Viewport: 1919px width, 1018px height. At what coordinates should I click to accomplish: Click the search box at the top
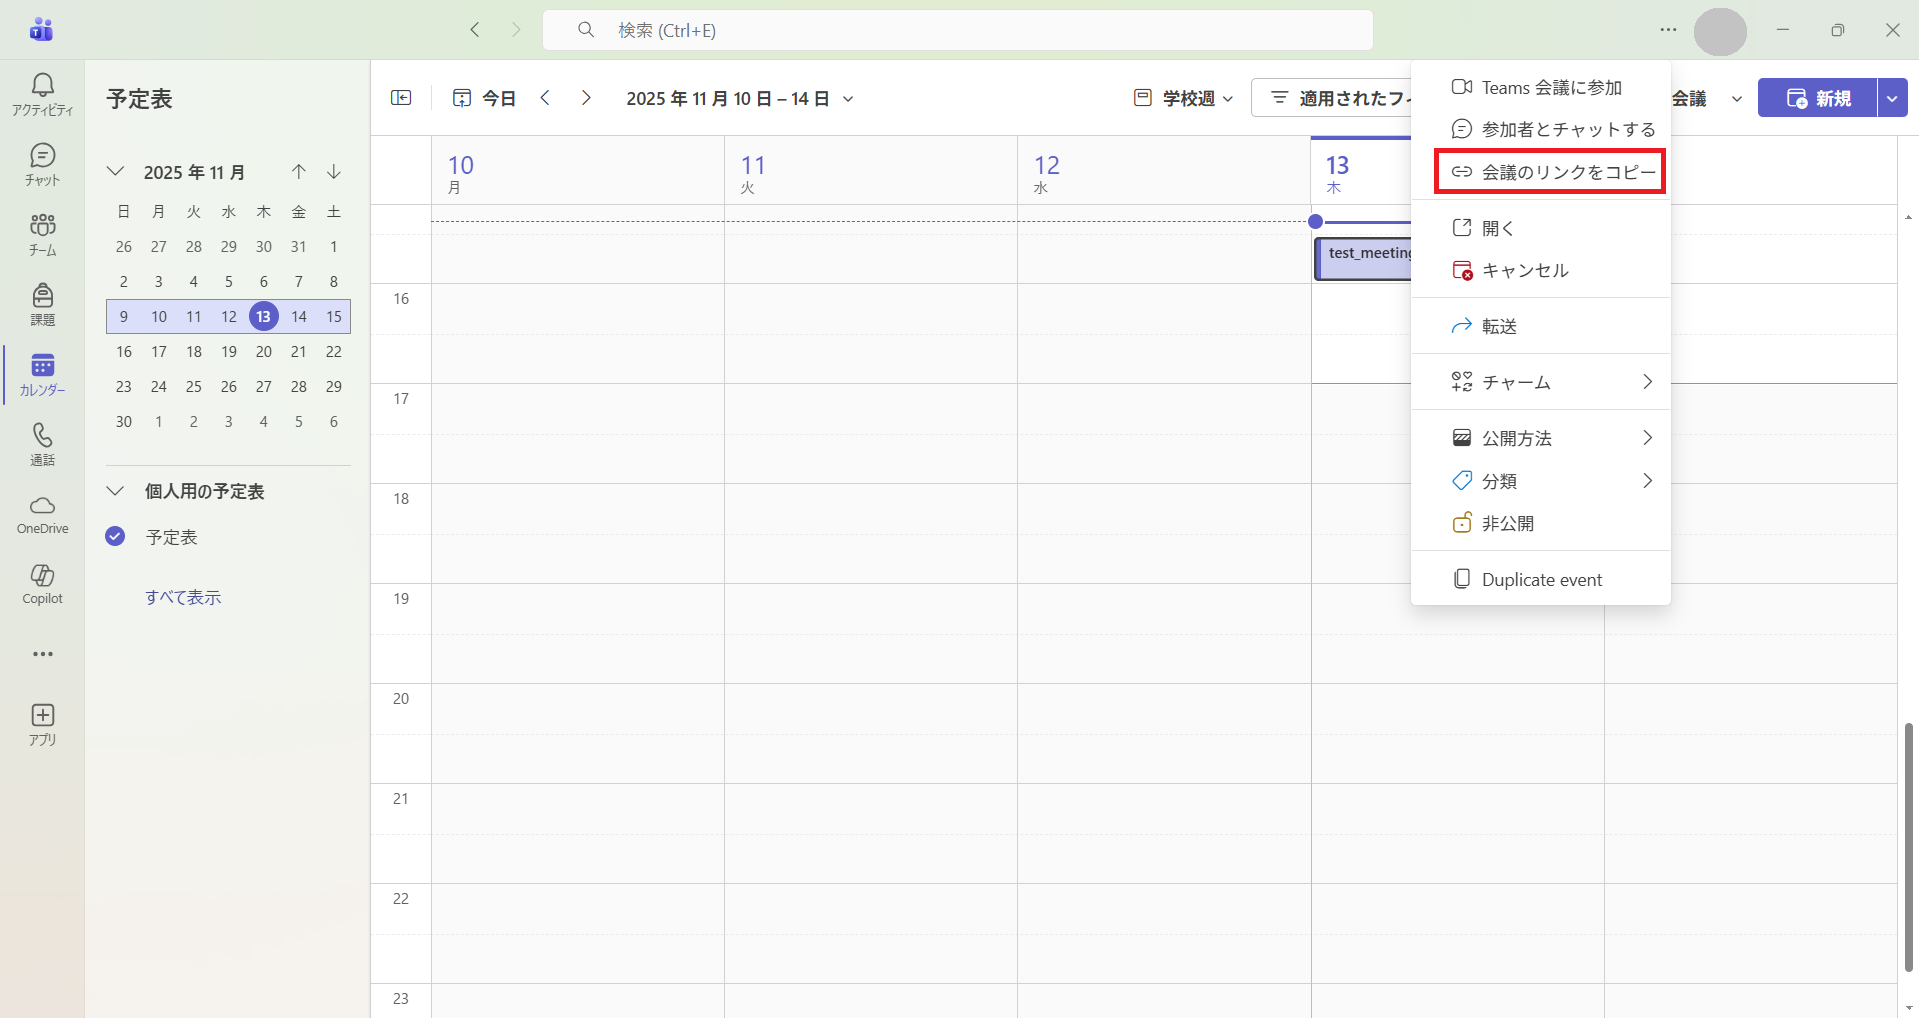[x=957, y=30]
